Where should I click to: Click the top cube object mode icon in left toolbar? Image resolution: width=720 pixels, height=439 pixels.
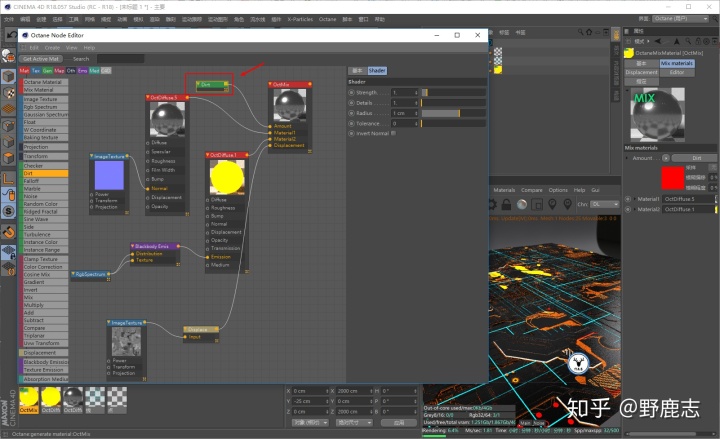(9, 76)
